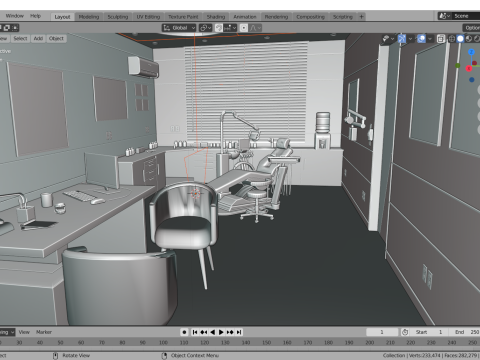Toggle the show overlays button

pyautogui.click(x=422, y=39)
